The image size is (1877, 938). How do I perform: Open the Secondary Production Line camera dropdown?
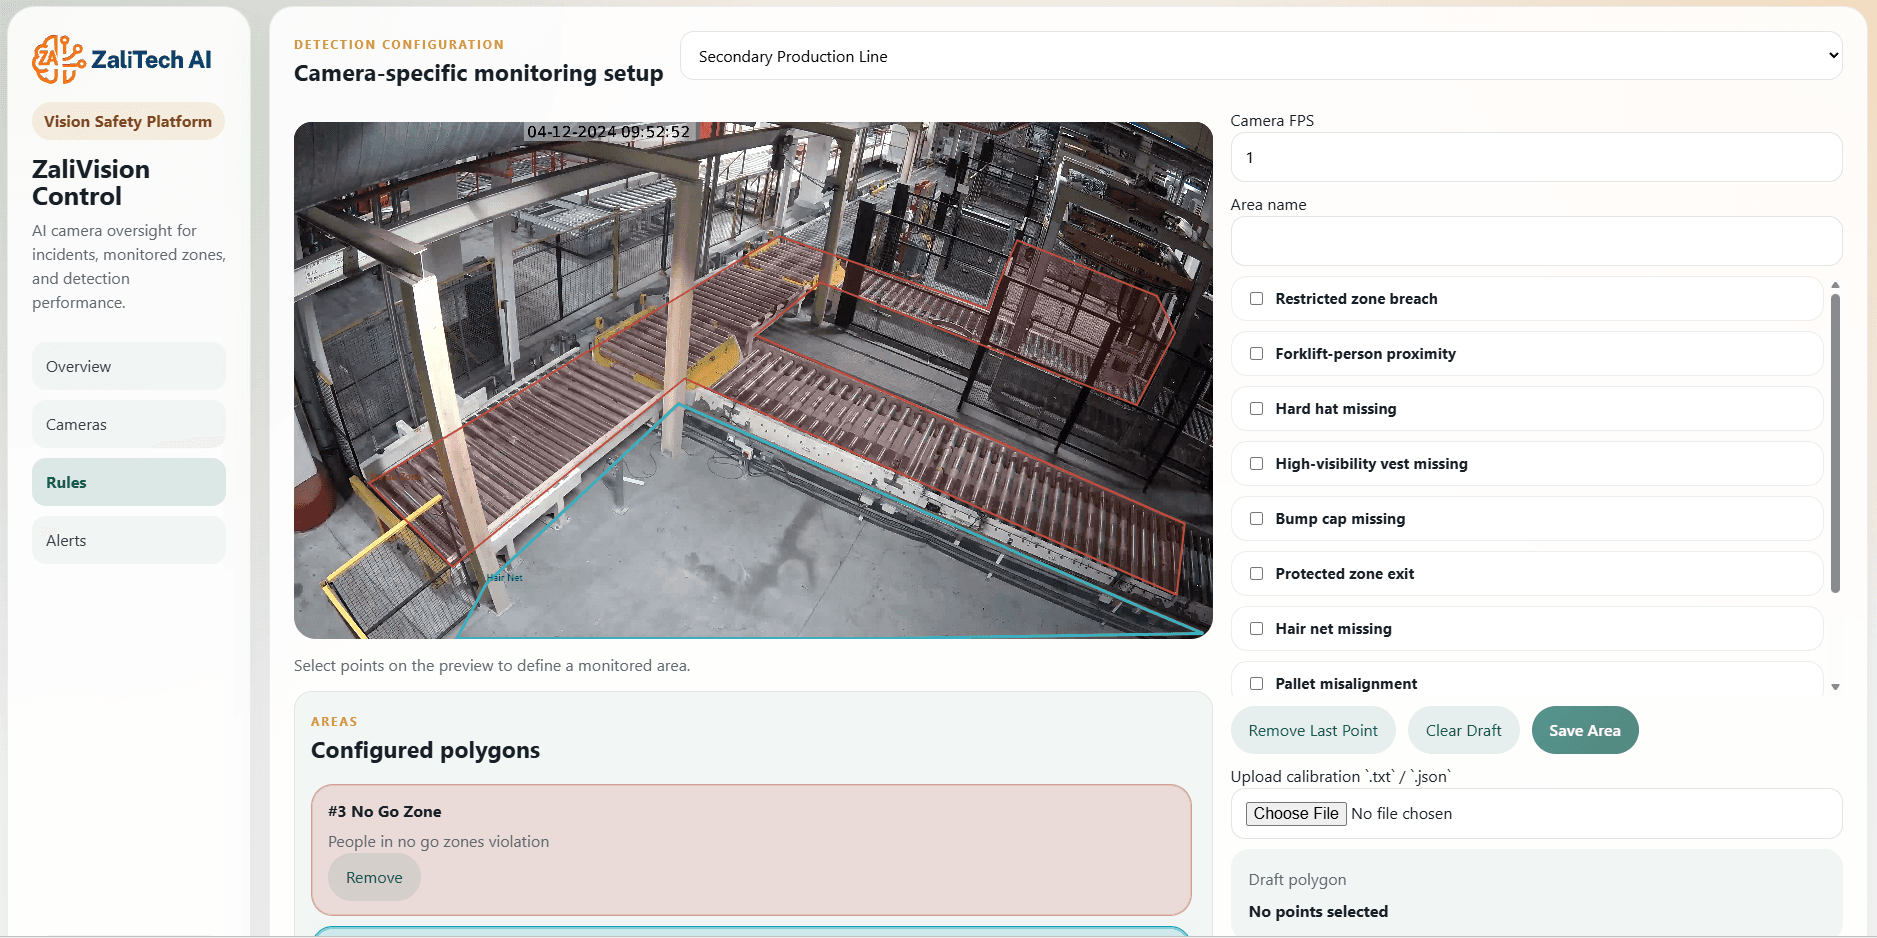[1261, 56]
